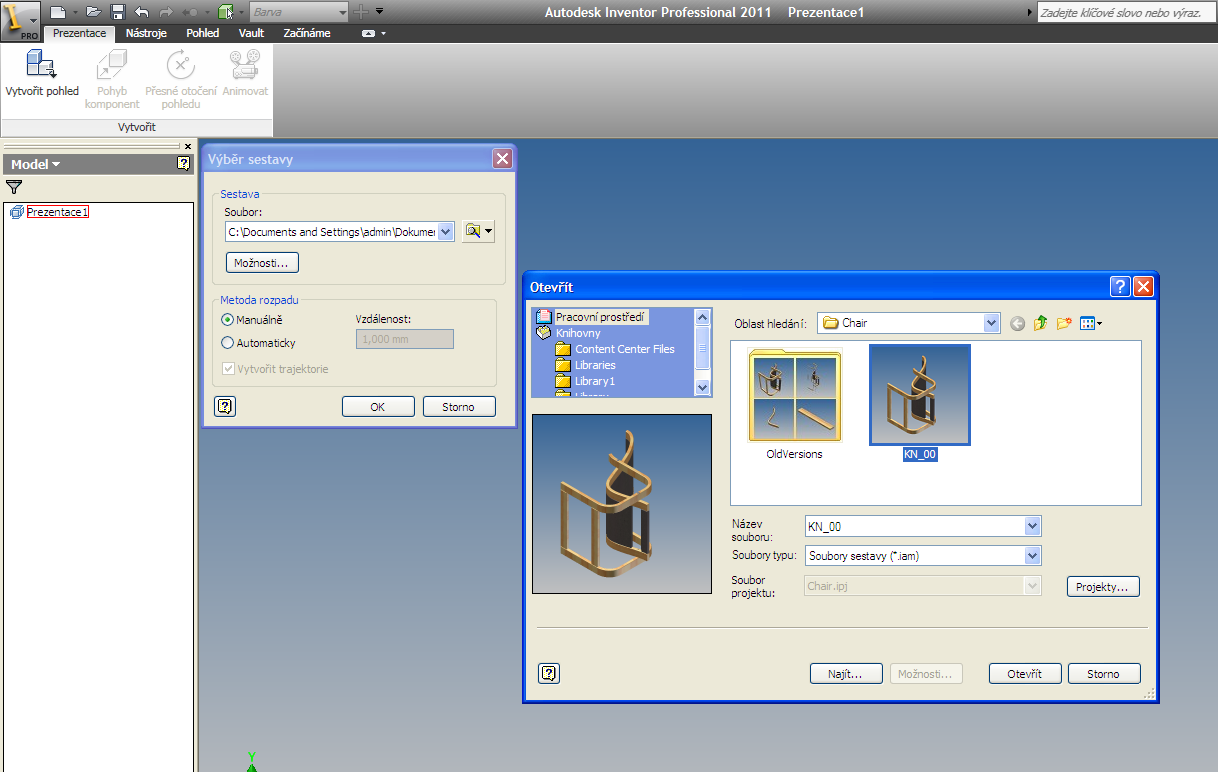Image resolution: width=1218 pixels, height=772 pixels.
Task: Click Storno in the Otevřít dialog
Action: click(1104, 674)
